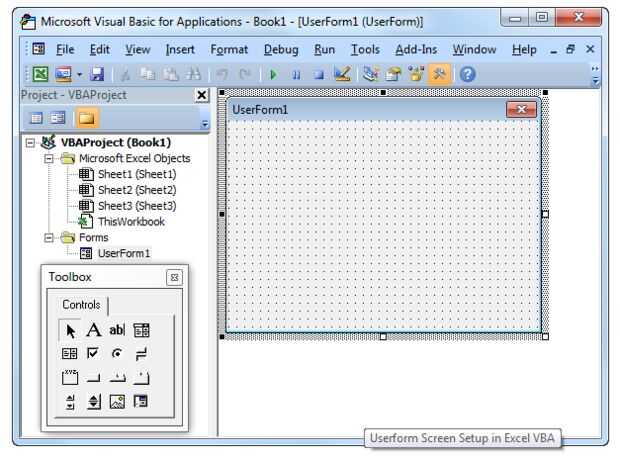Viewport: 620px width, 460px height.
Task: Click the Reset stop icon
Action: (x=319, y=74)
